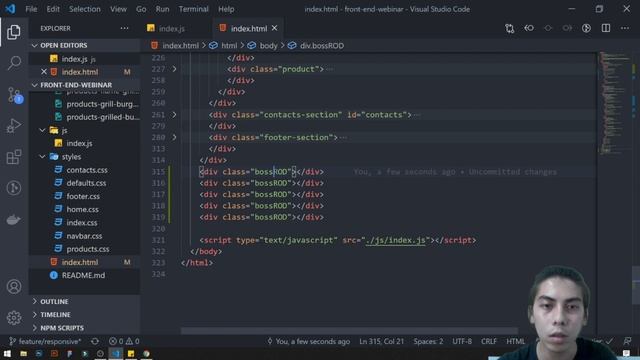Split the editor to the right
The width and height of the screenshot is (640, 360).
point(606,28)
